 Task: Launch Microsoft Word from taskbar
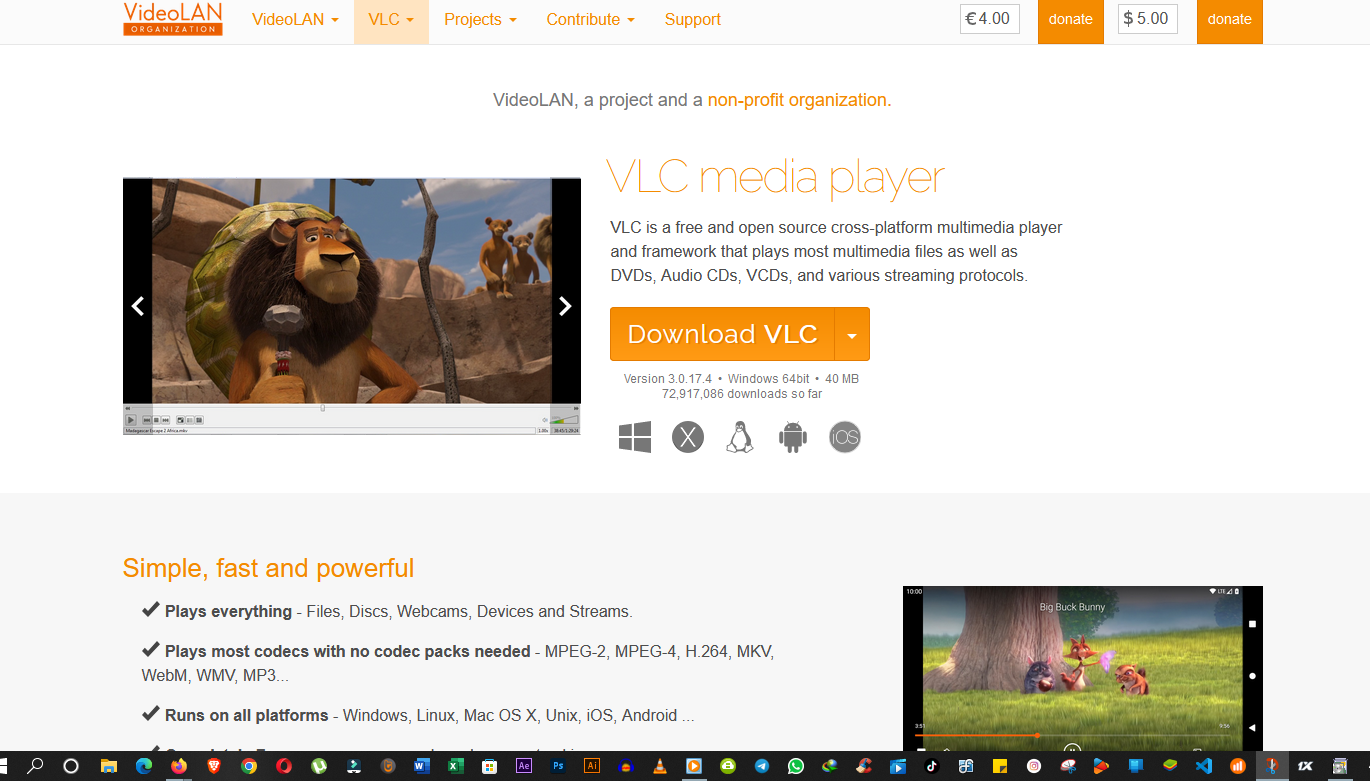(422, 766)
